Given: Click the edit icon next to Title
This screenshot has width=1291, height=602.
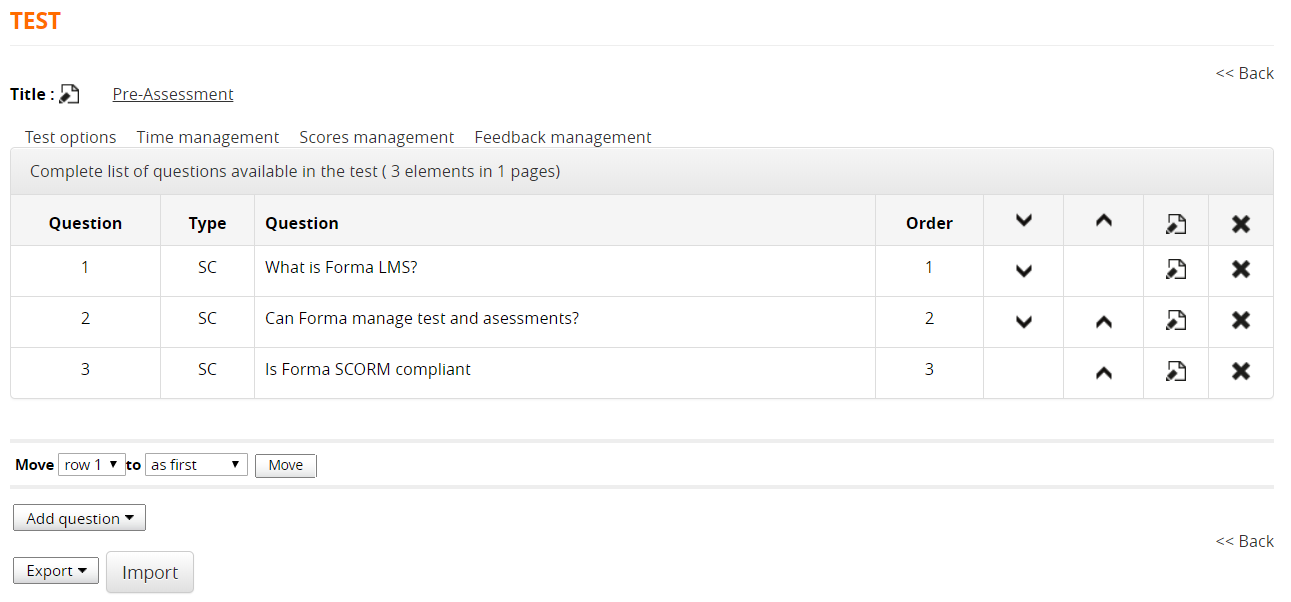Looking at the screenshot, I should [69, 94].
